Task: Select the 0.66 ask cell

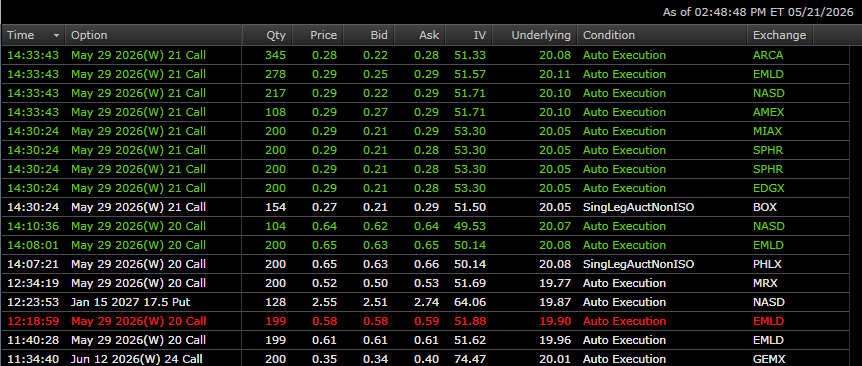Action: (427, 264)
